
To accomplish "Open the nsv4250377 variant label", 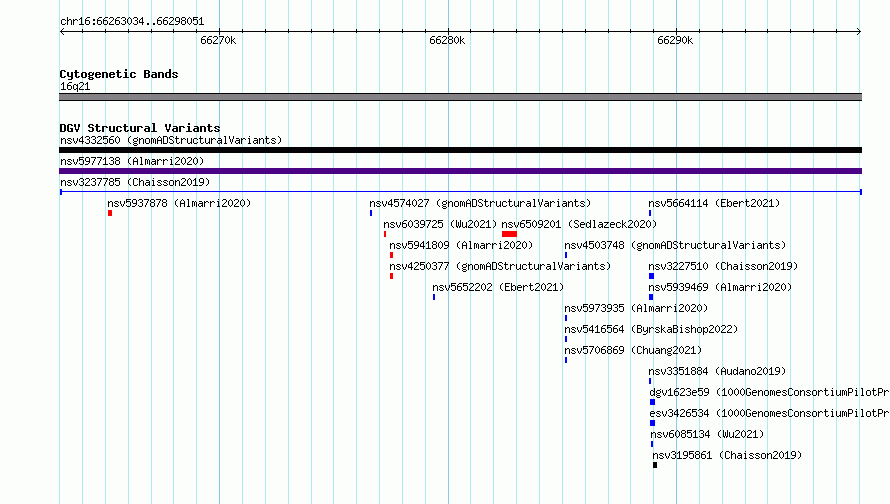I will click(x=500, y=266).
